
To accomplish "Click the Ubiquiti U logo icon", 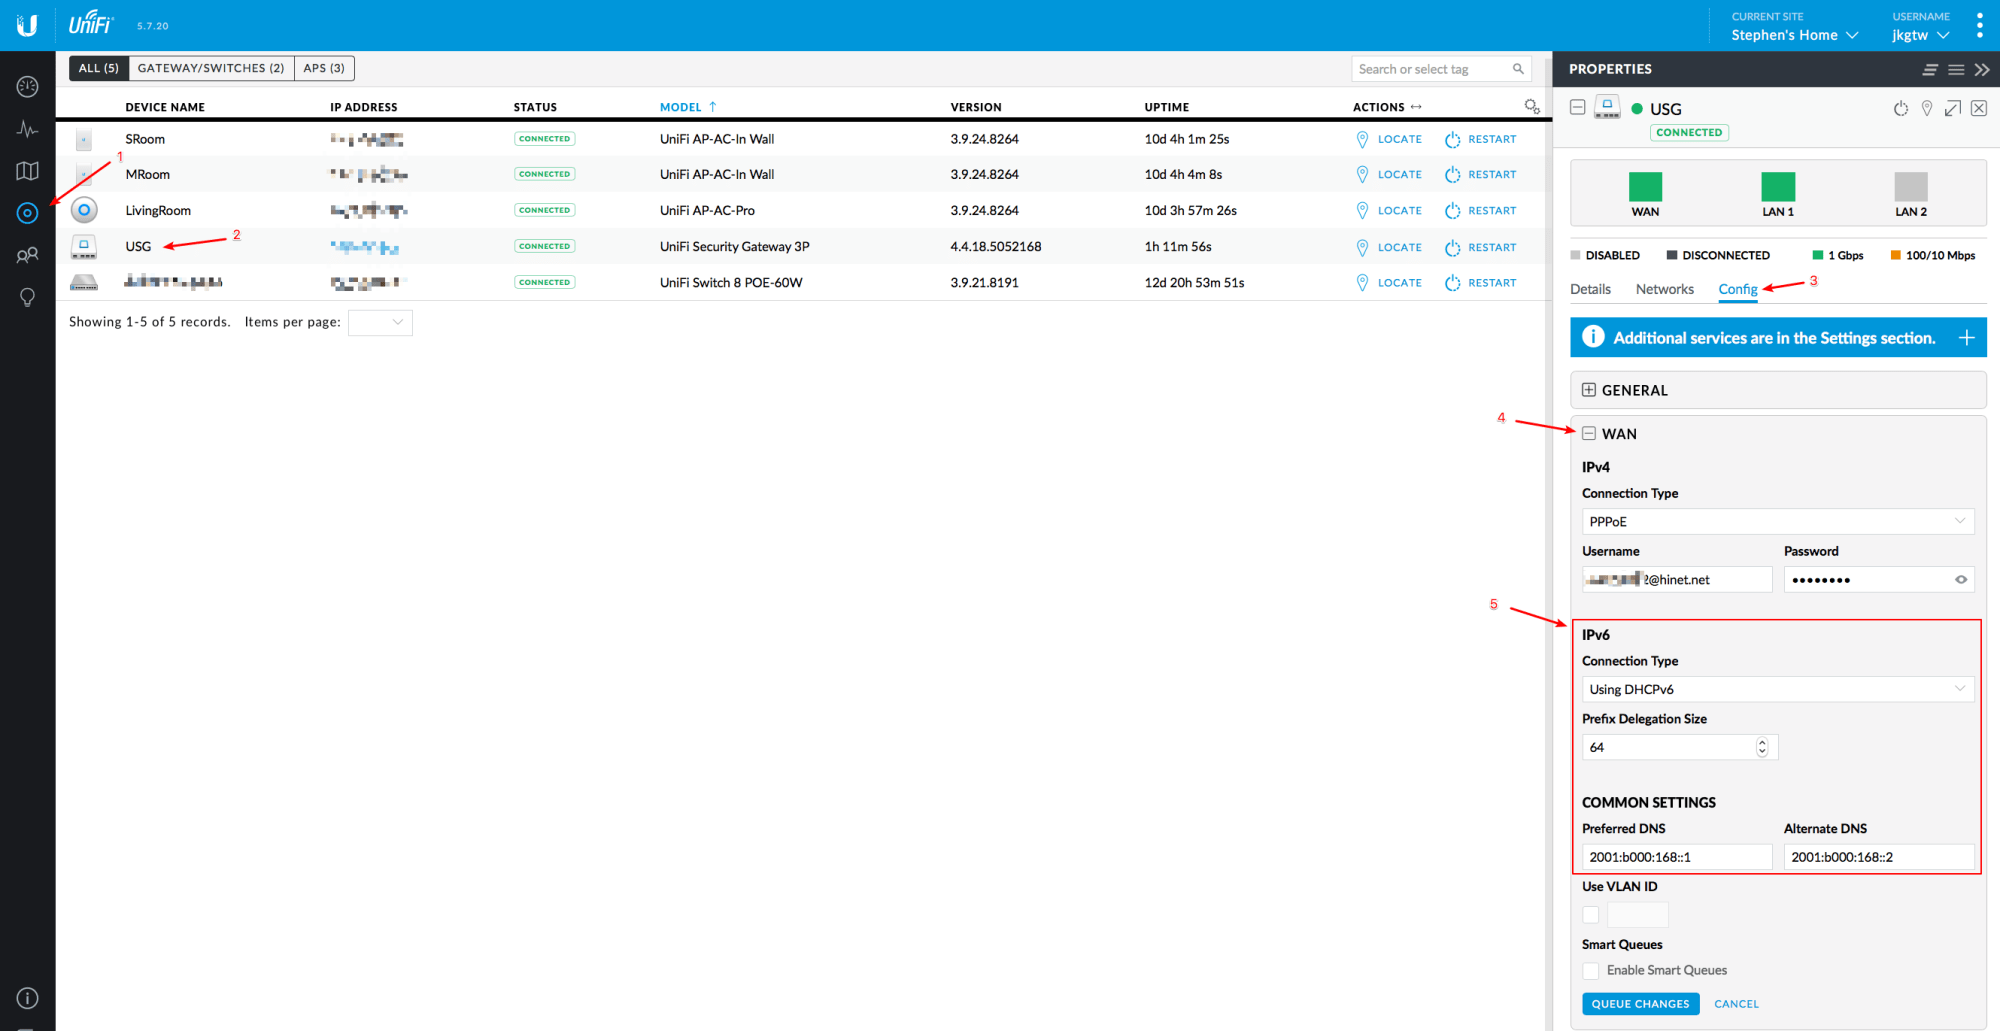I will (x=27, y=25).
